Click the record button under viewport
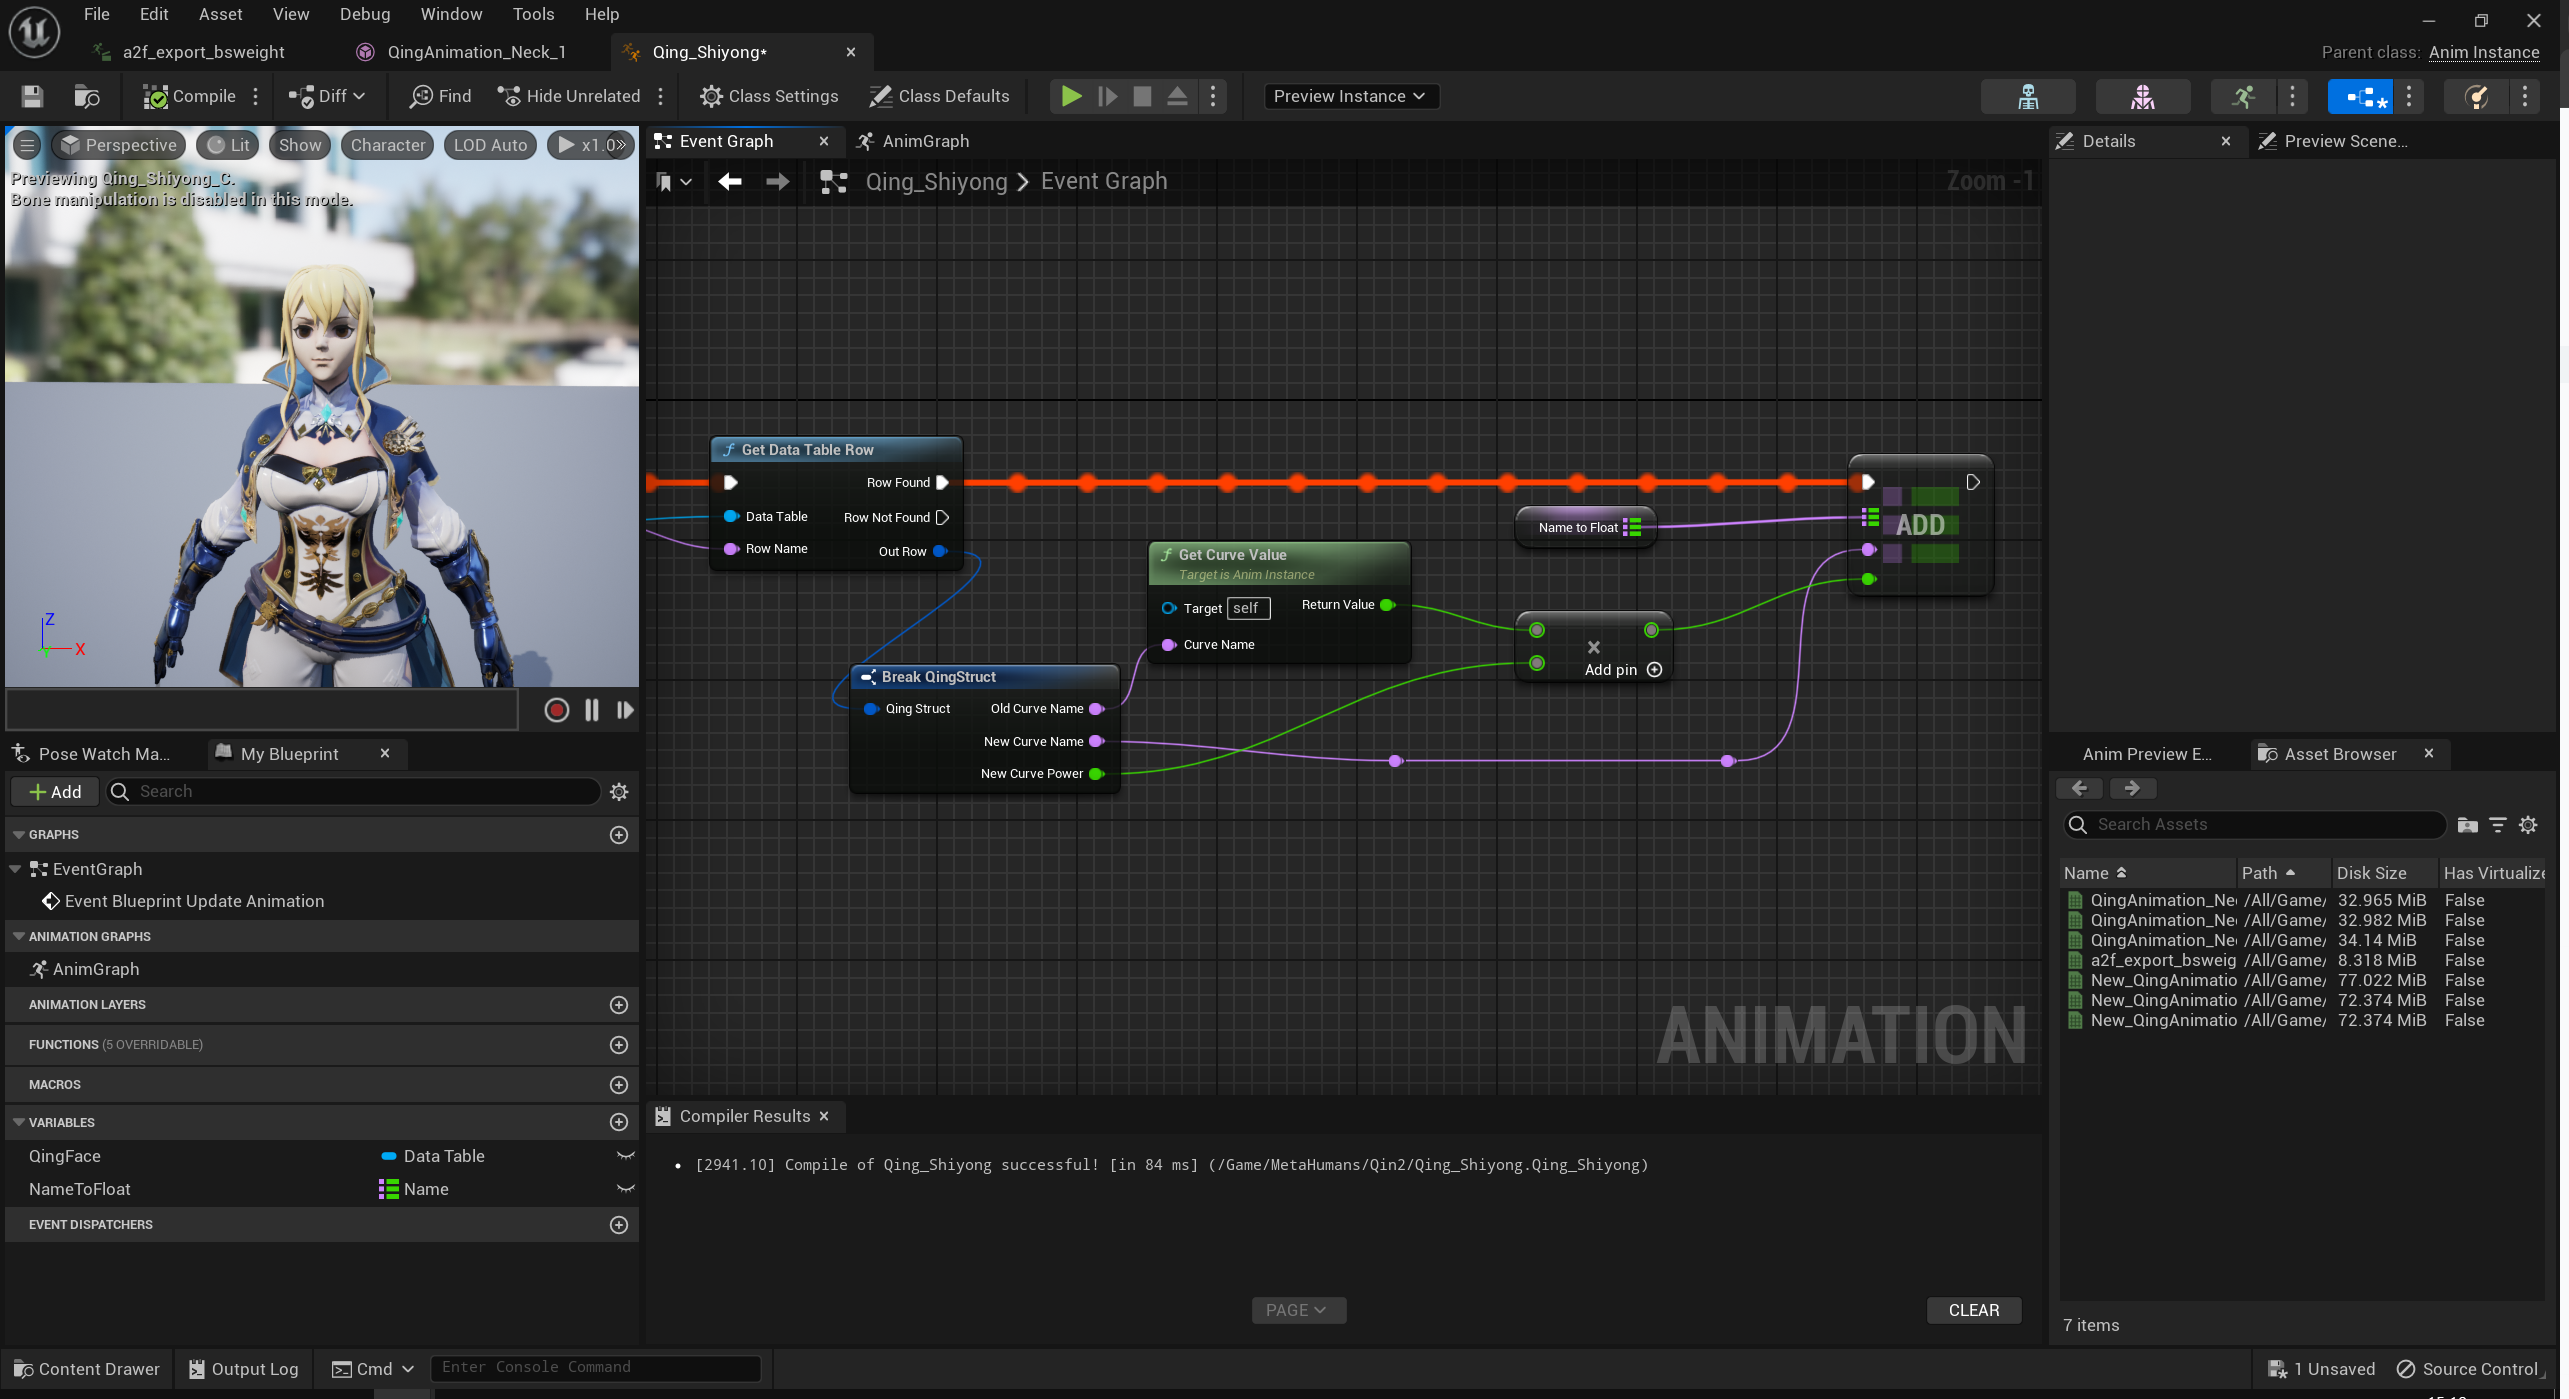This screenshot has width=2569, height=1399. (x=557, y=710)
